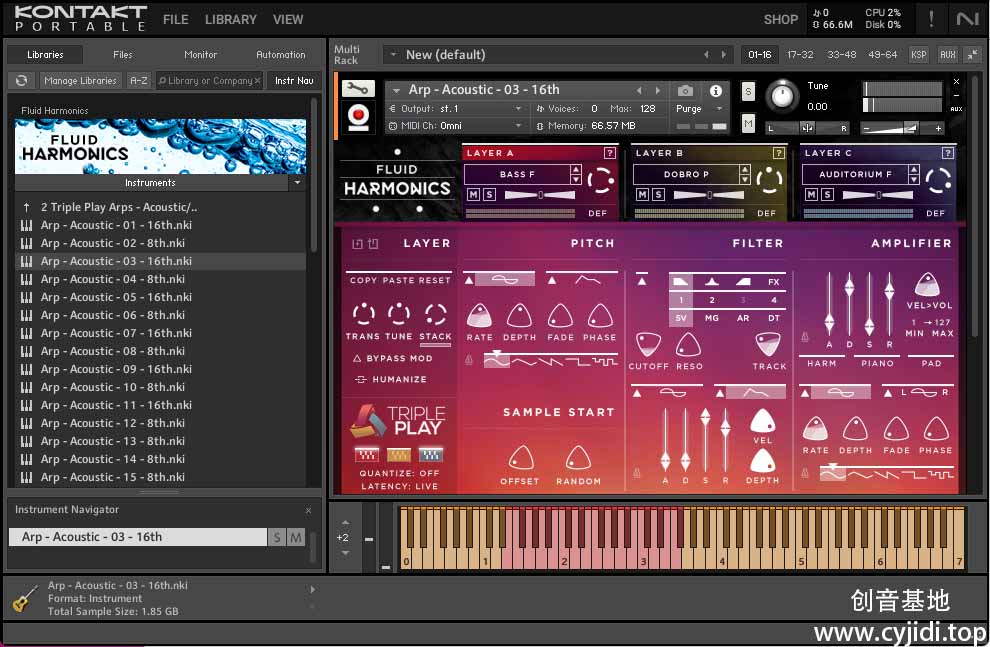Click the VEL>VOL knob
990x647 pixels.
927,285
